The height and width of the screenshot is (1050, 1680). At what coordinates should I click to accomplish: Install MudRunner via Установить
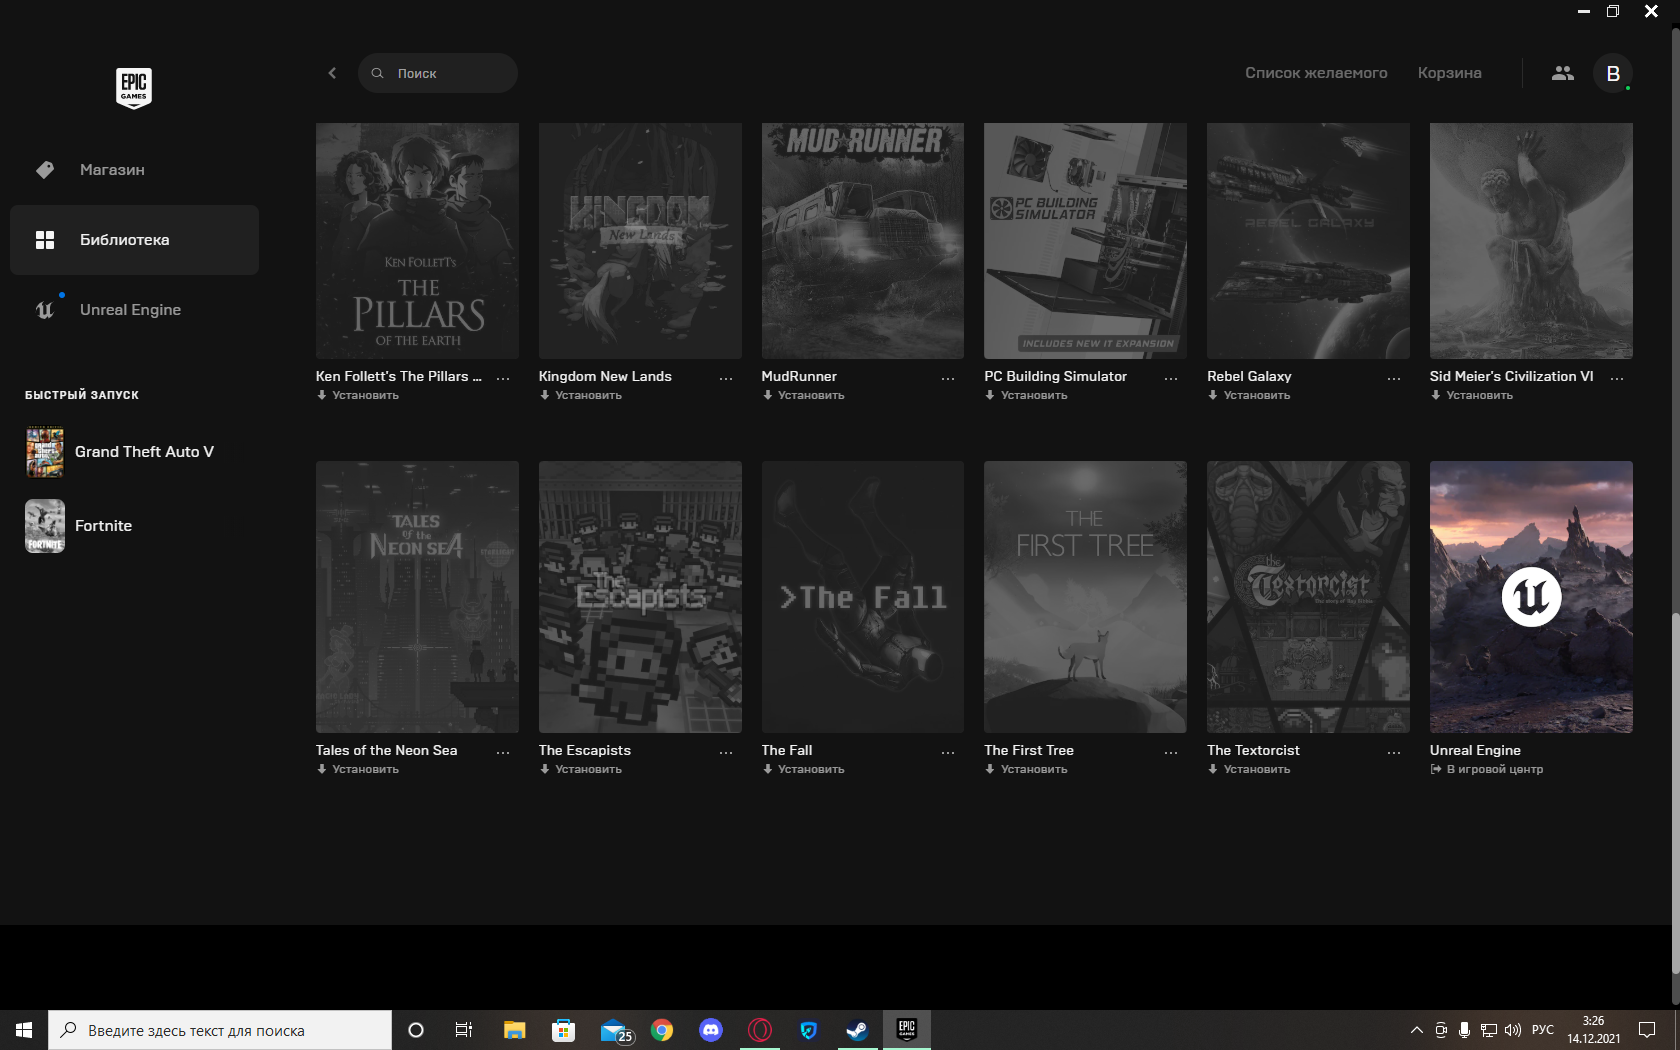click(804, 395)
